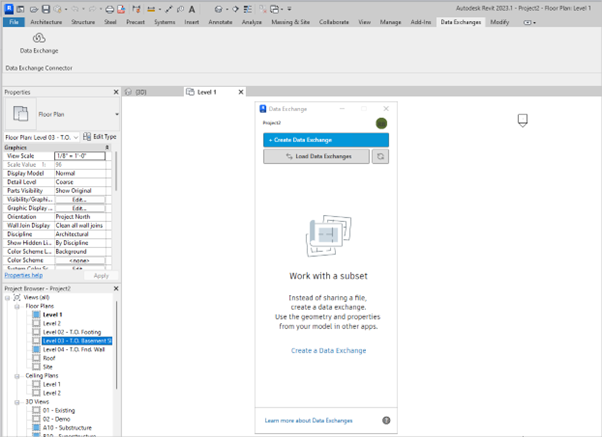Click the Undo arrow icon
Screen dimensions: 602x437
click(75, 9)
